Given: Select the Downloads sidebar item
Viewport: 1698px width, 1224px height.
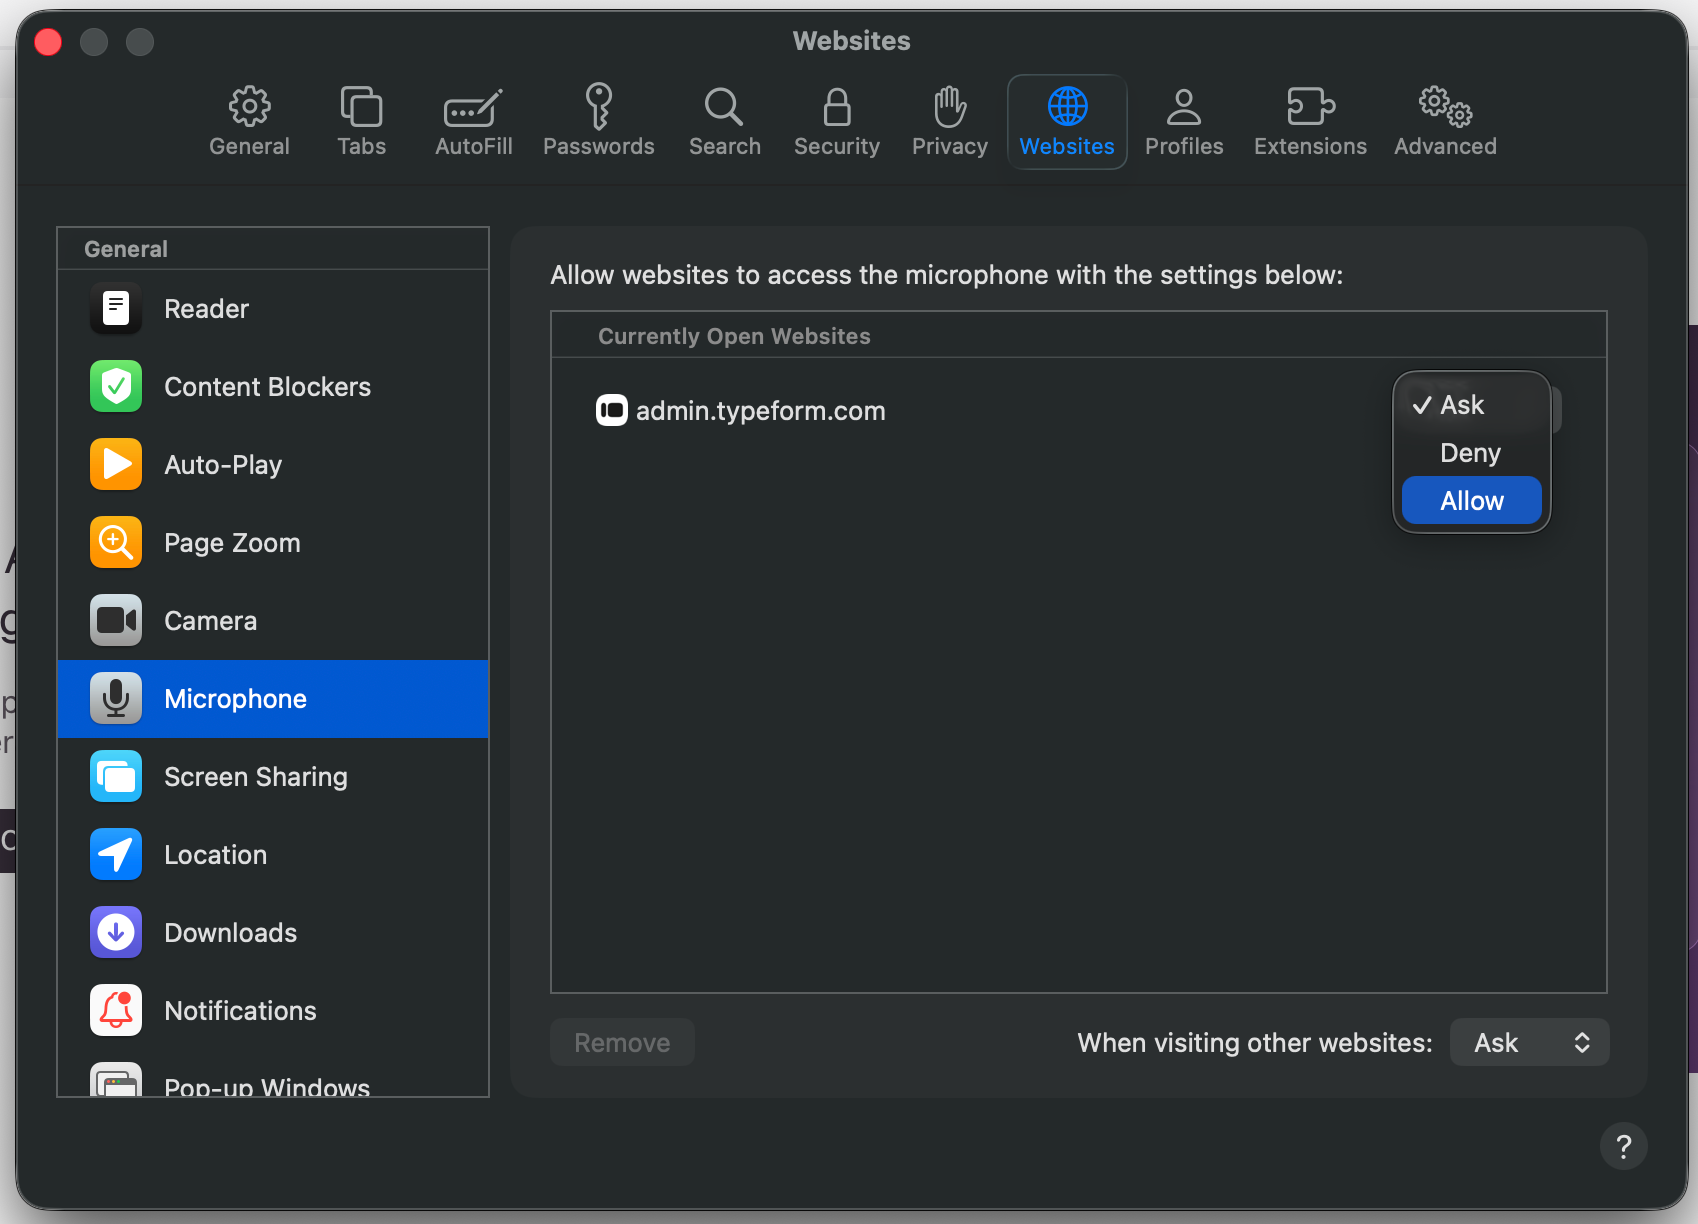Looking at the screenshot, I should pyautogui.click(x=273, y=933).
